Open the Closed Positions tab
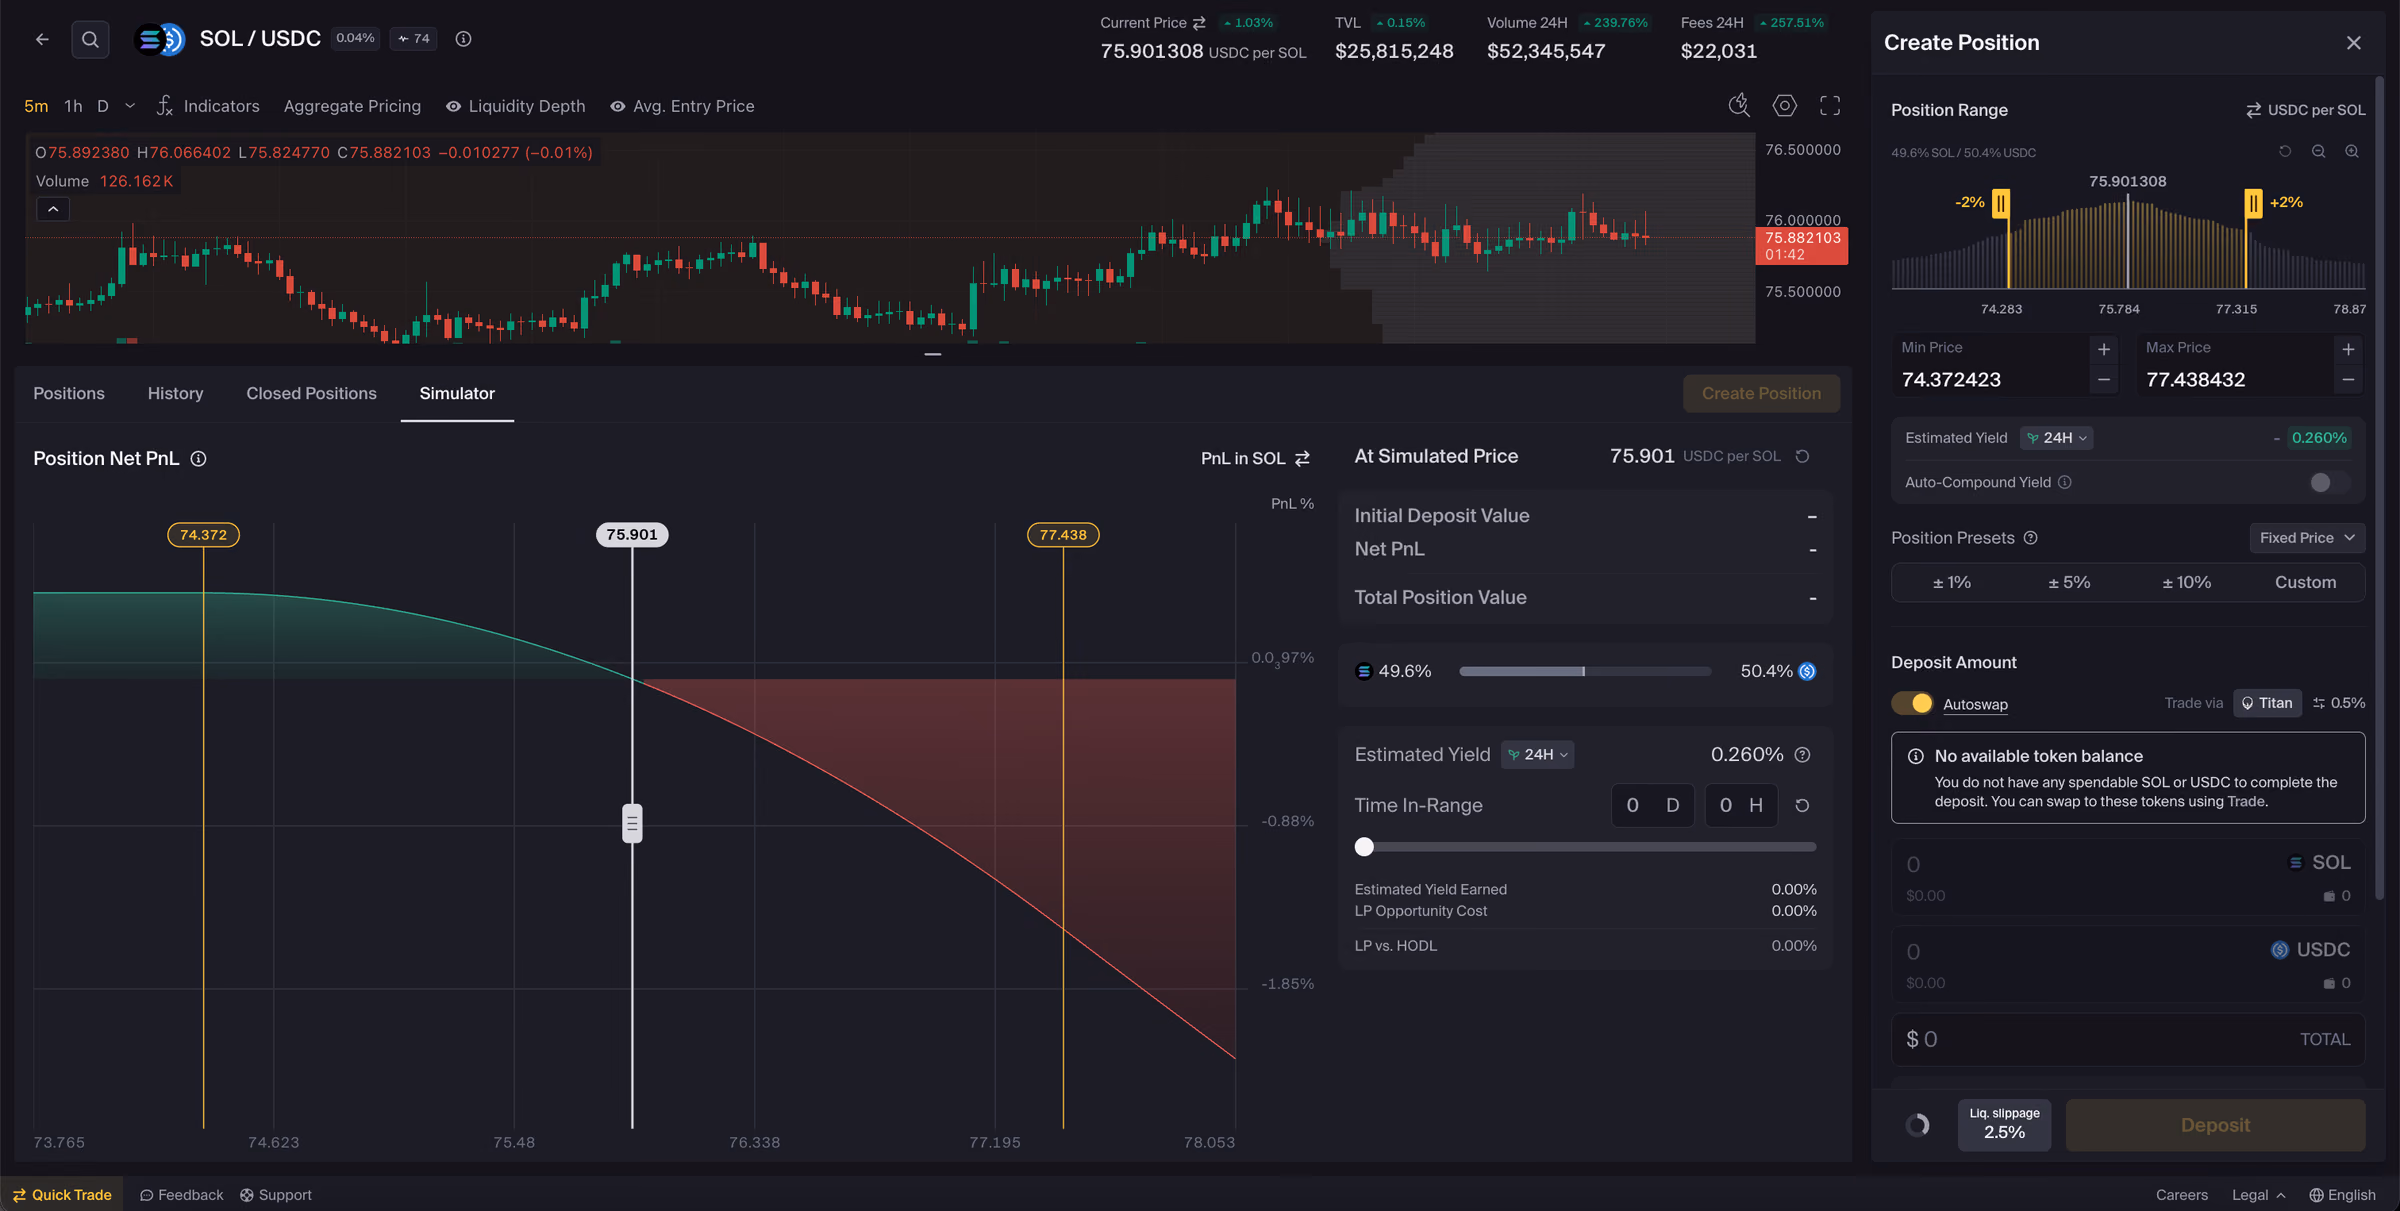 point(311,393)
